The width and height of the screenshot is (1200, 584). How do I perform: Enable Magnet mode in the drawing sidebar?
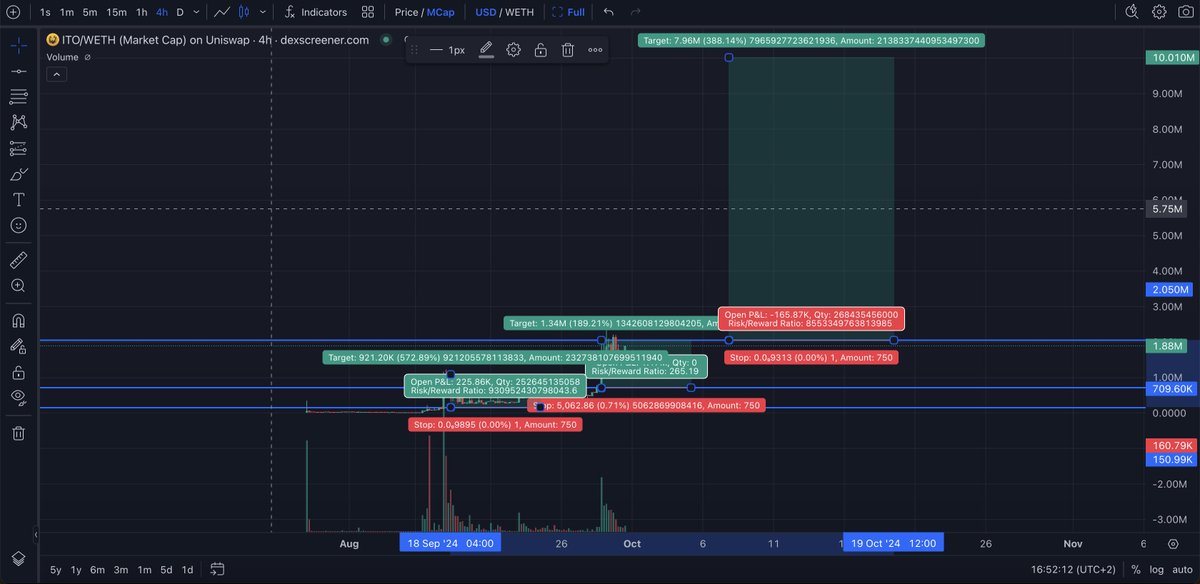18,319
